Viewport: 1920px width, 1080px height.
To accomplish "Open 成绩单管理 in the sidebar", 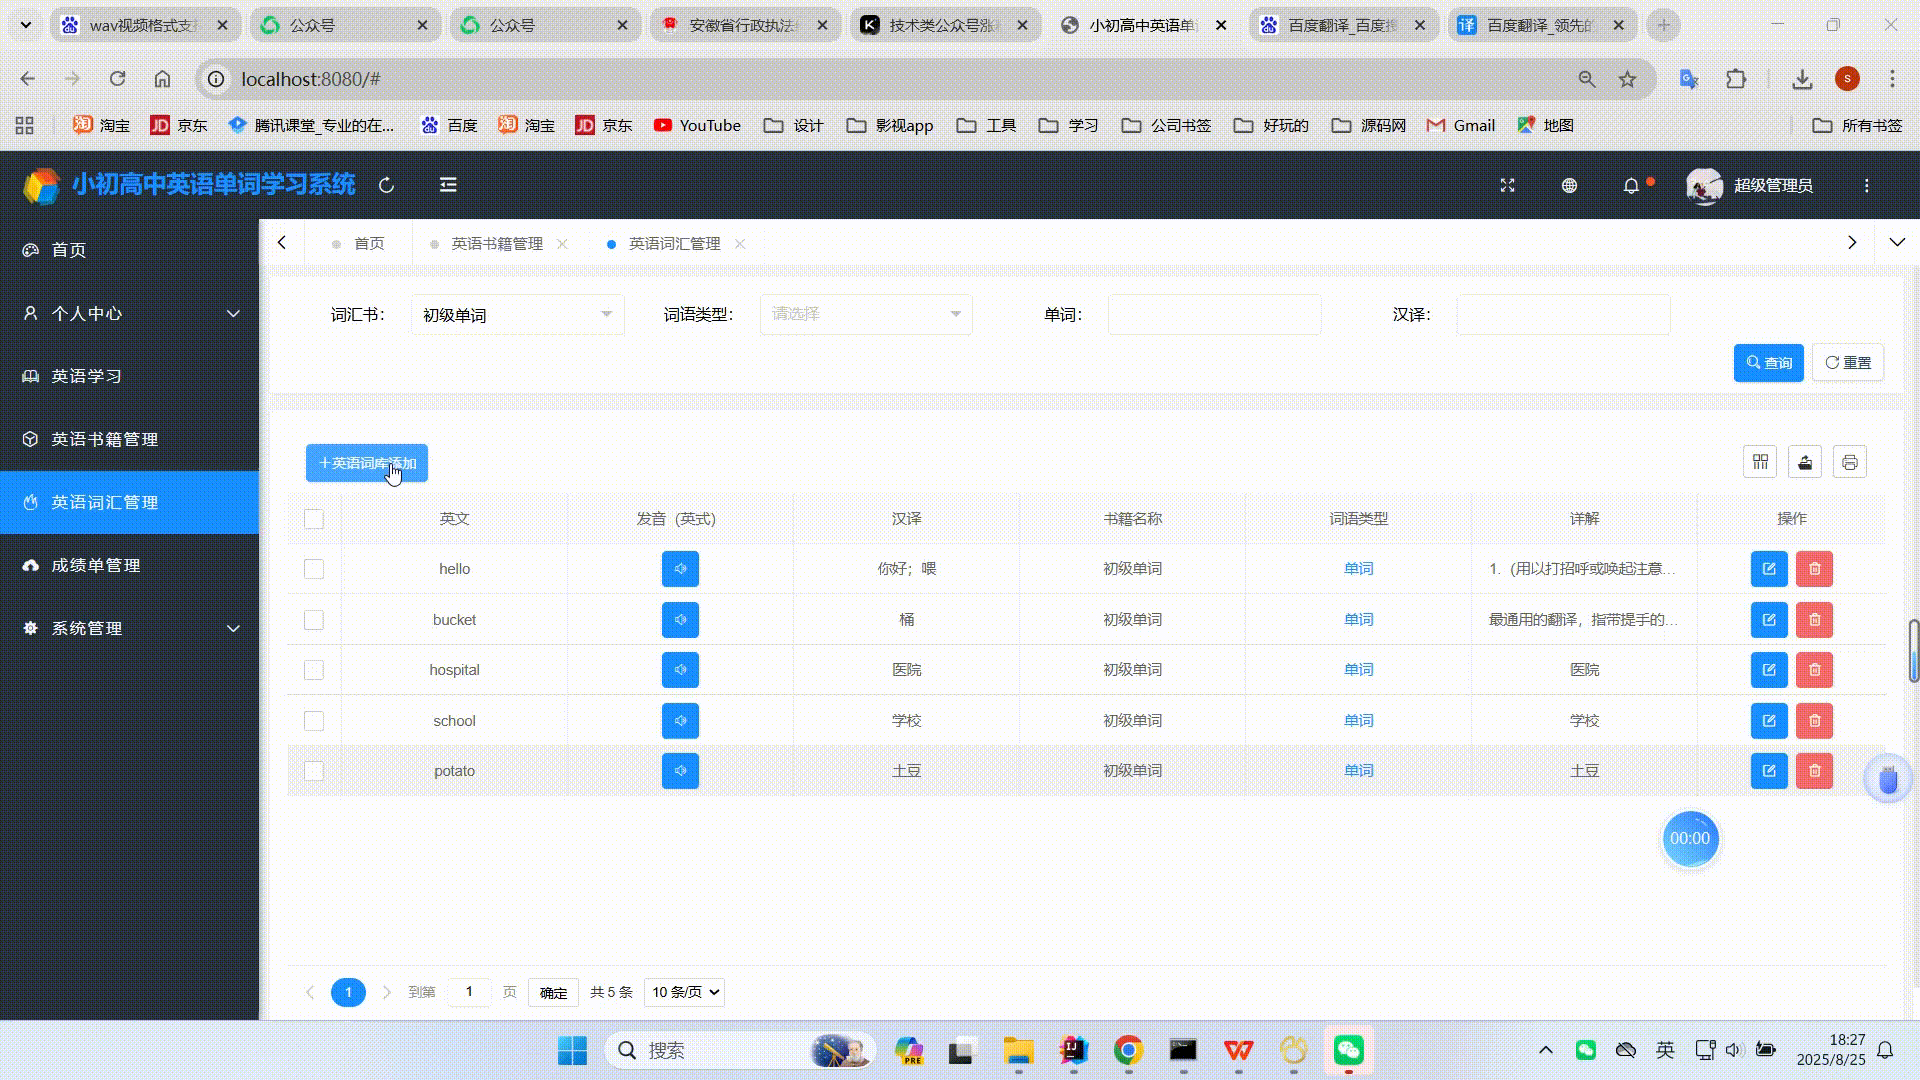I will (130, 565).
